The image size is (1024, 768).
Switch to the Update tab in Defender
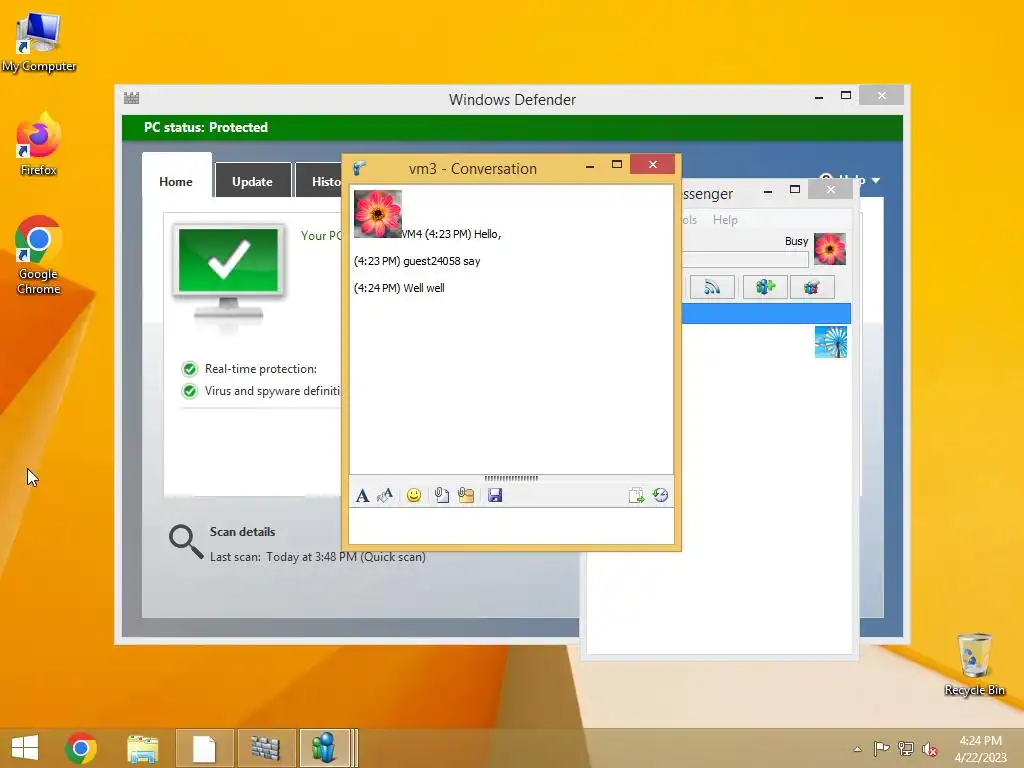pos(252,182)
